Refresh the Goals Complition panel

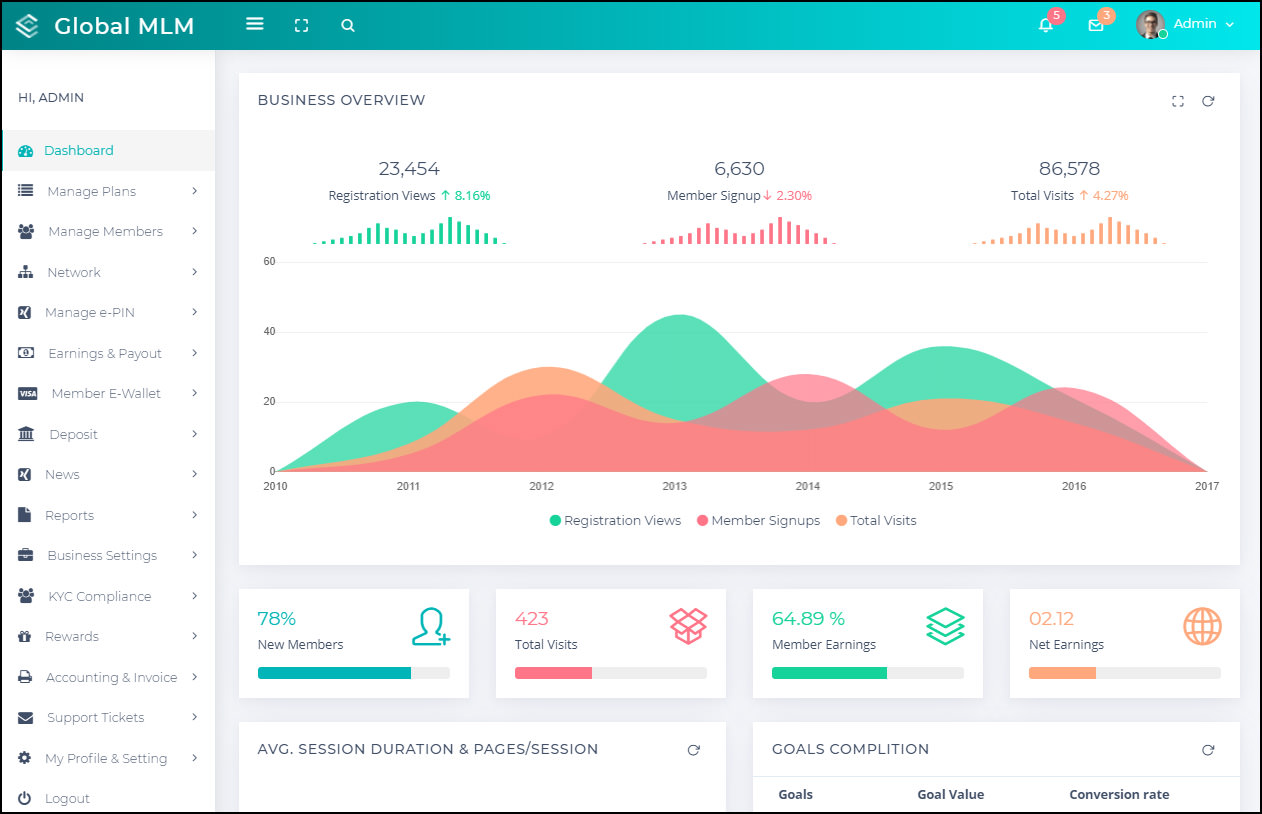click(1208, 750)
